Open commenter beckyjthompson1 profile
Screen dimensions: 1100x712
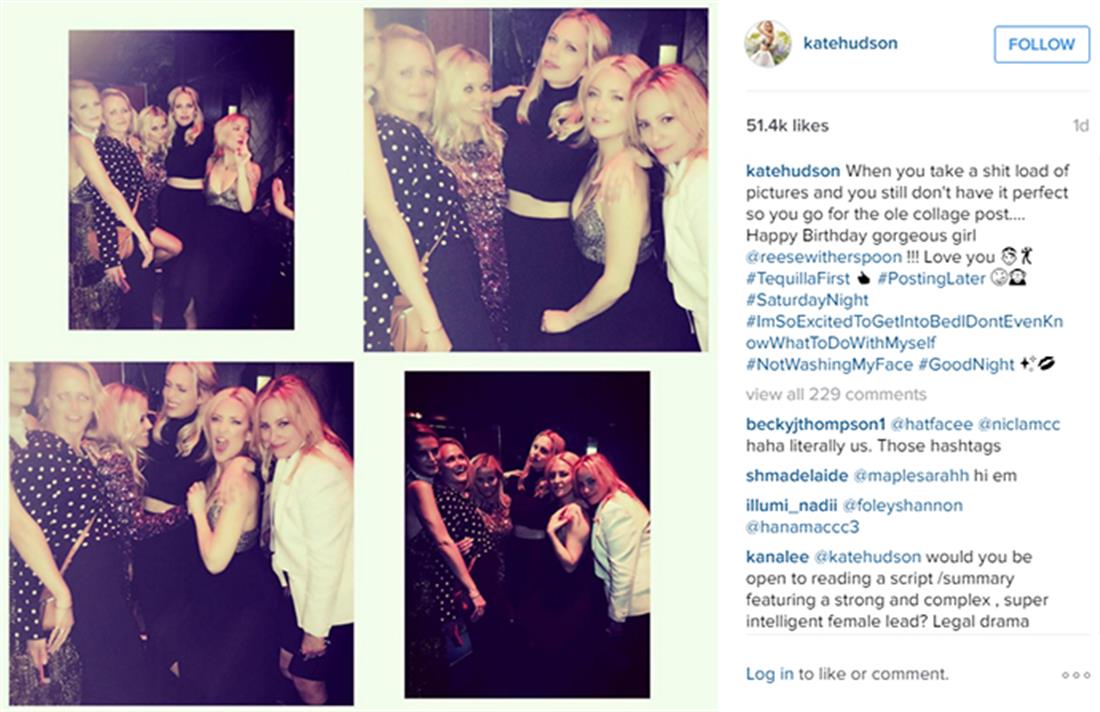point(816,424)
